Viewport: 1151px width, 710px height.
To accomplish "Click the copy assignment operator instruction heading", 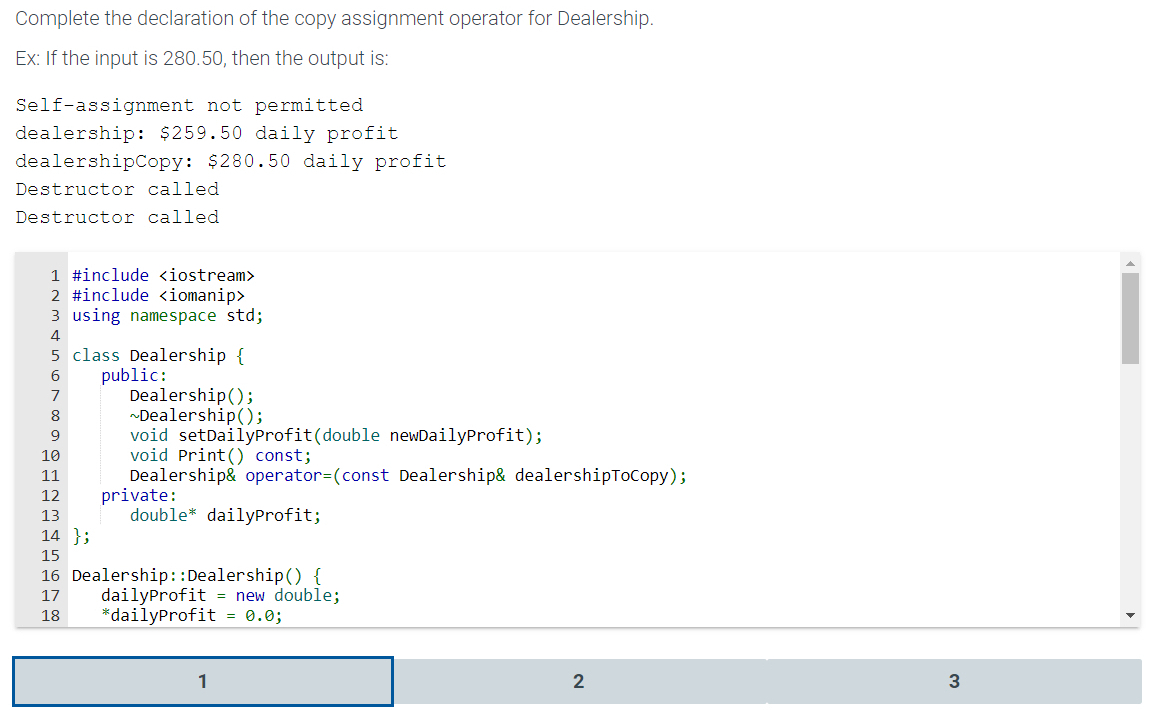I will click(335, 18).
